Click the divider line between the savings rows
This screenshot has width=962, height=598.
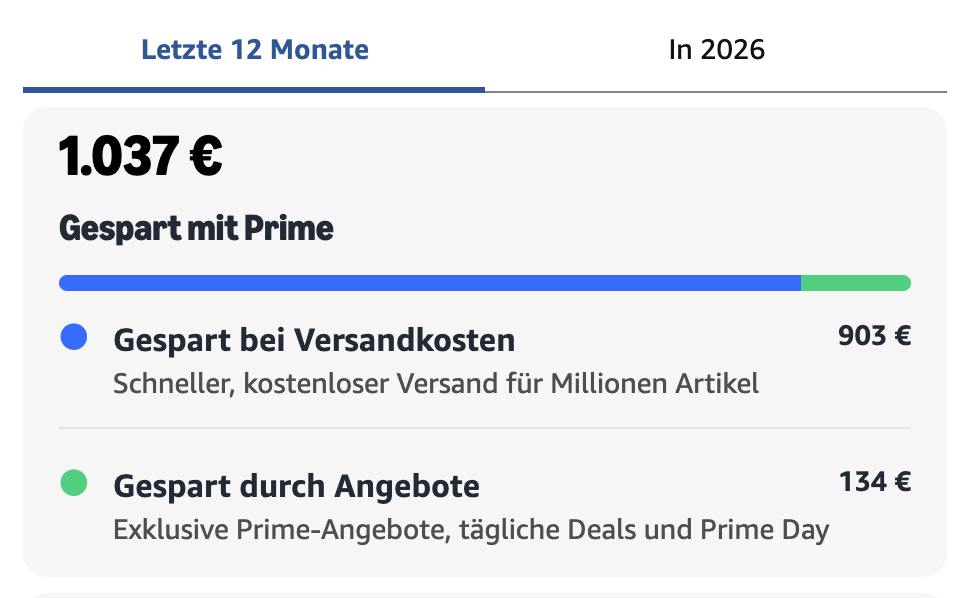click(x=485, y=428)
